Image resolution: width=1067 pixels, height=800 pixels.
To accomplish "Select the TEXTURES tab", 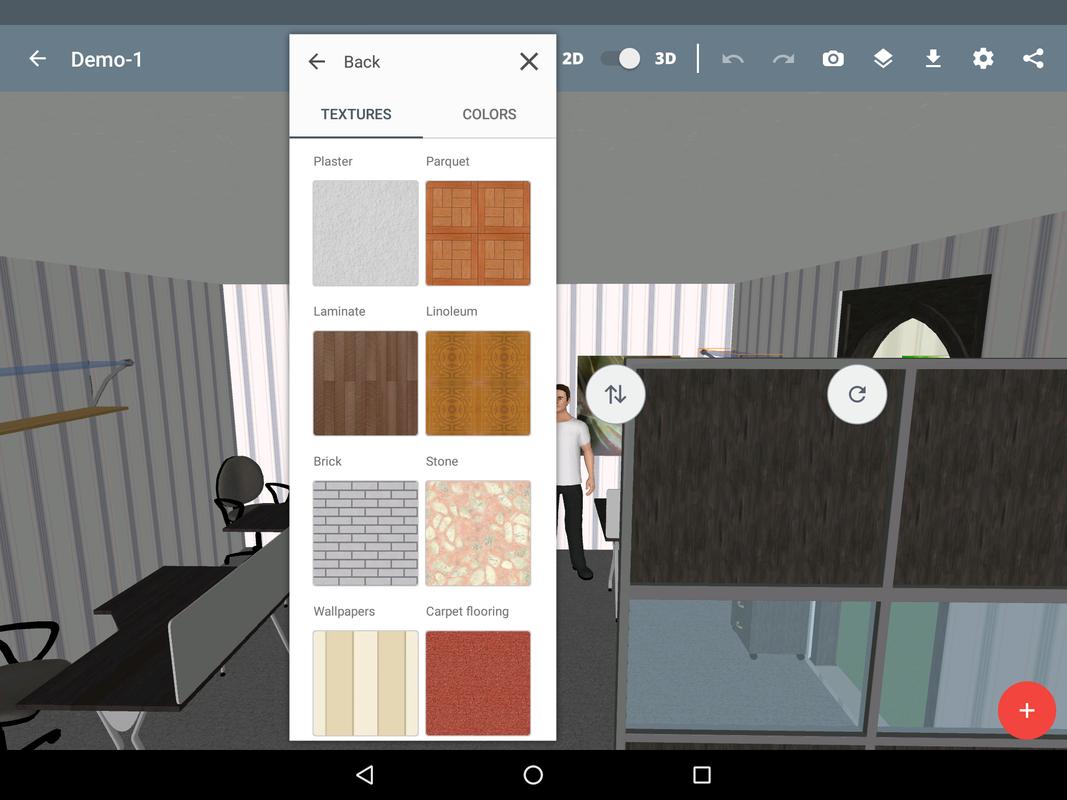I will 356,114.
